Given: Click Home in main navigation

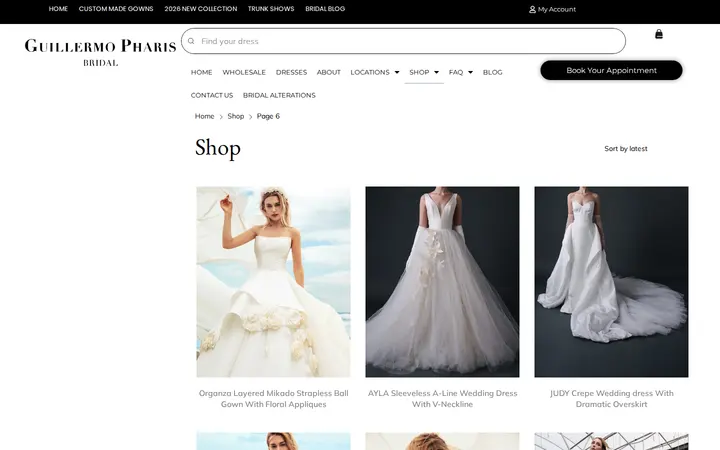Looking at the screenshot, I should (x=202, y=72).
